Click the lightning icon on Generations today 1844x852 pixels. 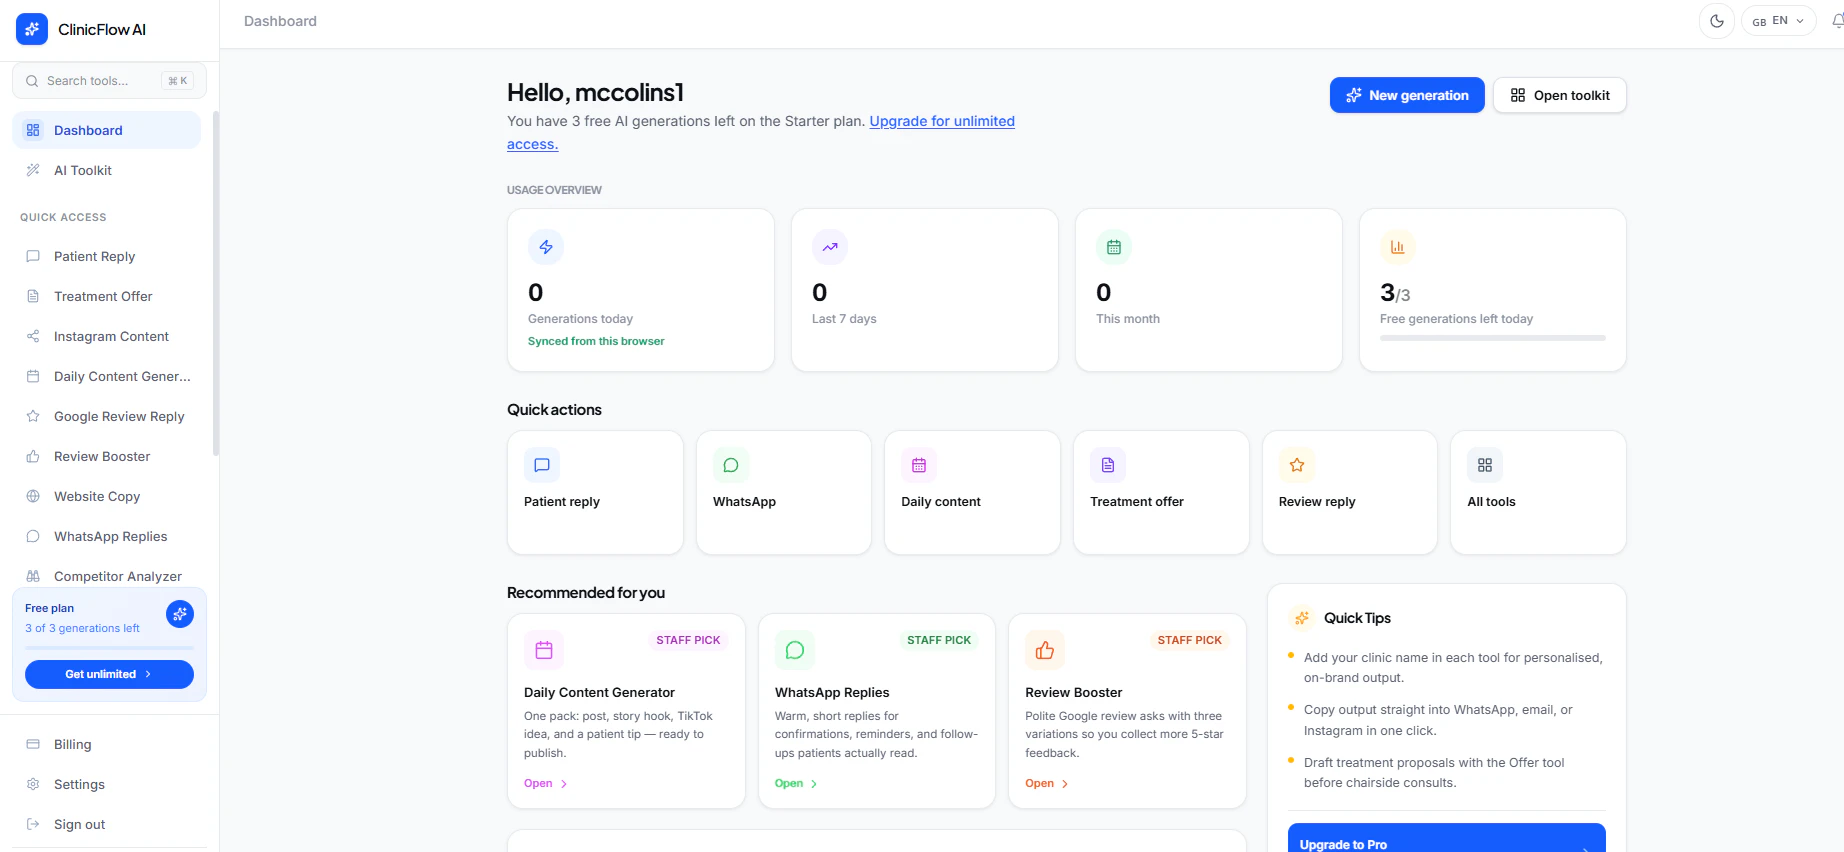546,247
